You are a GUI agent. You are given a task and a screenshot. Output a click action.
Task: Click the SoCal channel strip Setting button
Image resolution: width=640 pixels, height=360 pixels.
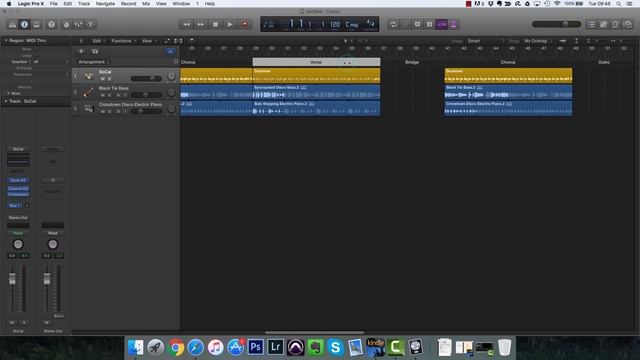pyautogui.click(x=18, y=149)
